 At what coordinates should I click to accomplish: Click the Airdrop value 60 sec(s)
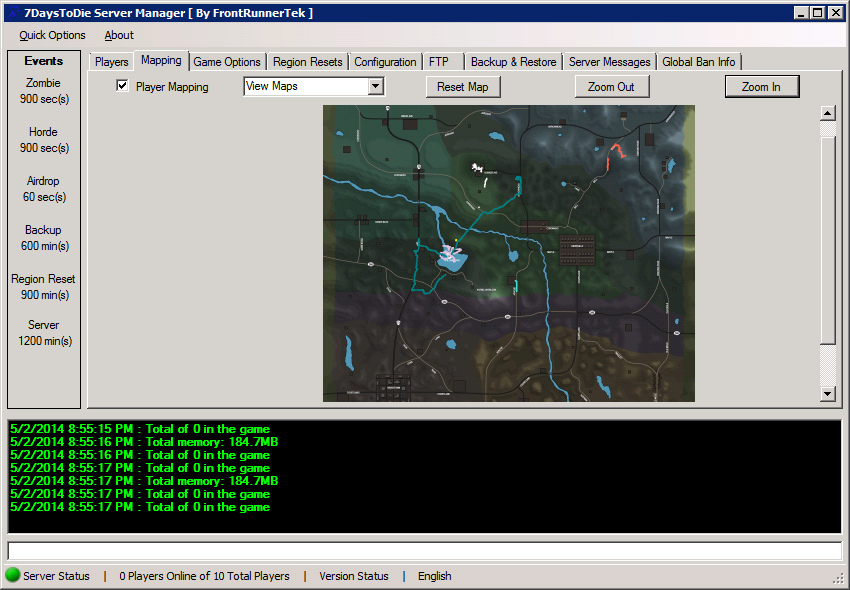coord(44,197)
